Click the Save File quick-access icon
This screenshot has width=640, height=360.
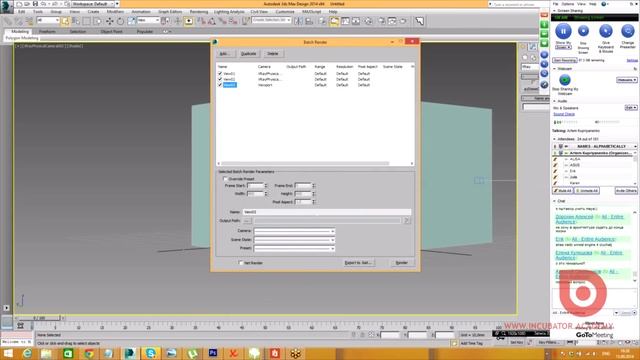coord(35,4)
